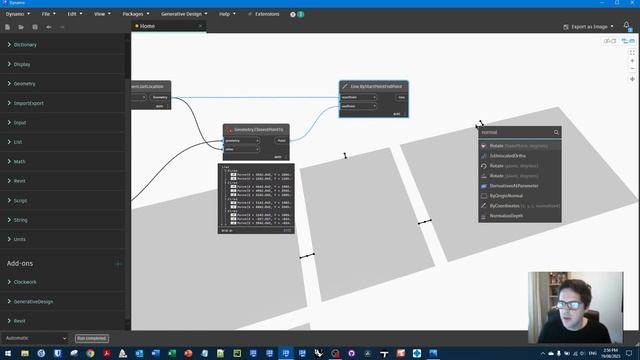Viewport: 640px width, 360px height.
Task: Click the search magnifier in node search box
Action: pyautogui.click(x=556, y=132)
